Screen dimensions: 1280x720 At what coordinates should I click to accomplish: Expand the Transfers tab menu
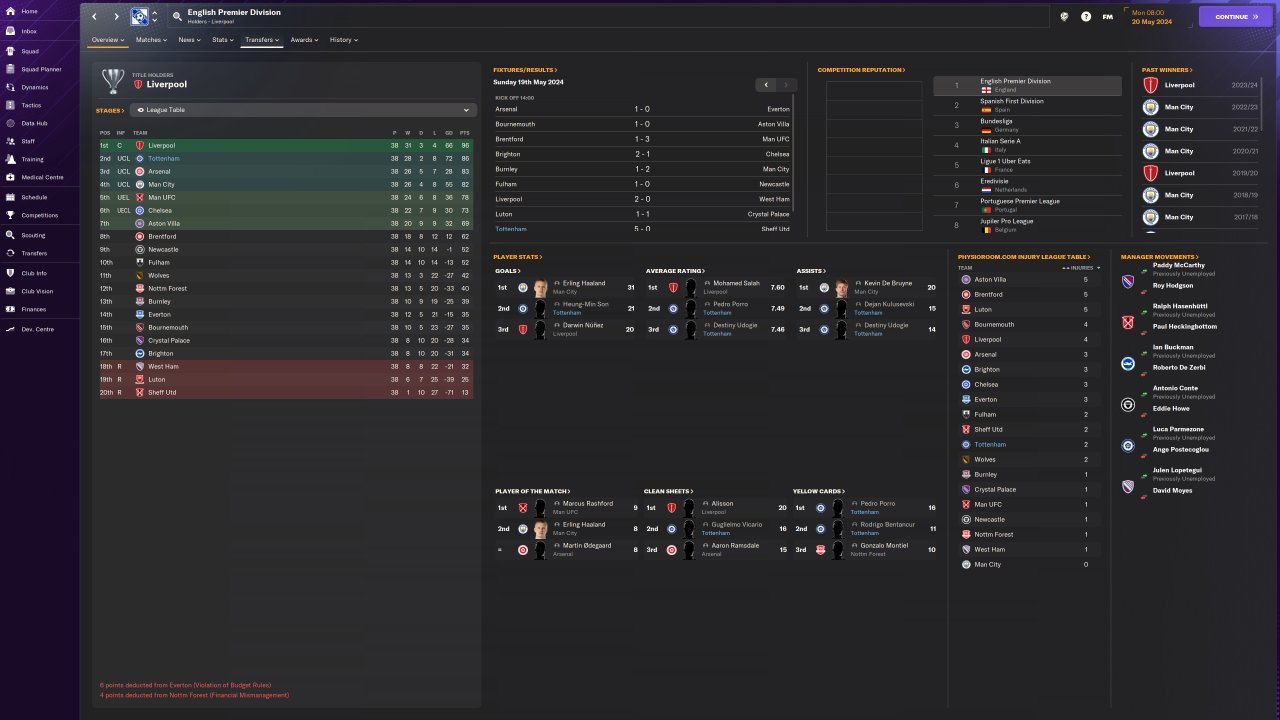coord(263,40)
